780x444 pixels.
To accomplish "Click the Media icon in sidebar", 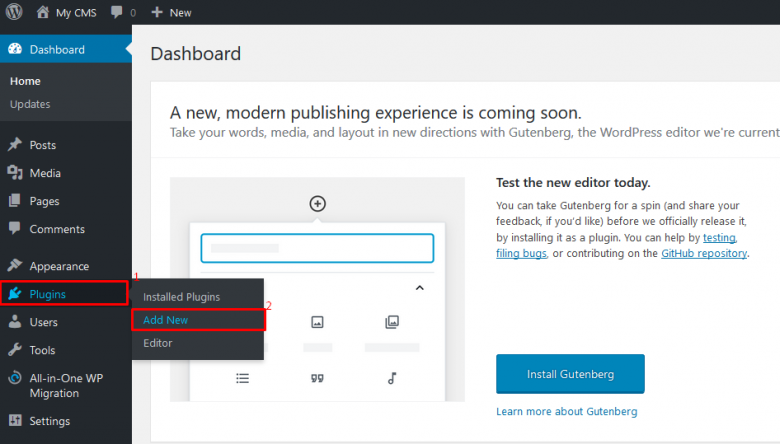I will click(15, 173).
